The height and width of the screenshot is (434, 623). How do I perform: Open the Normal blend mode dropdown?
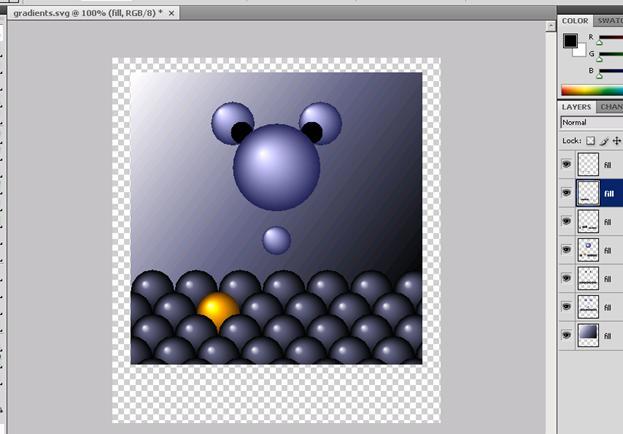pyautogui.click(x=592, y=122)
